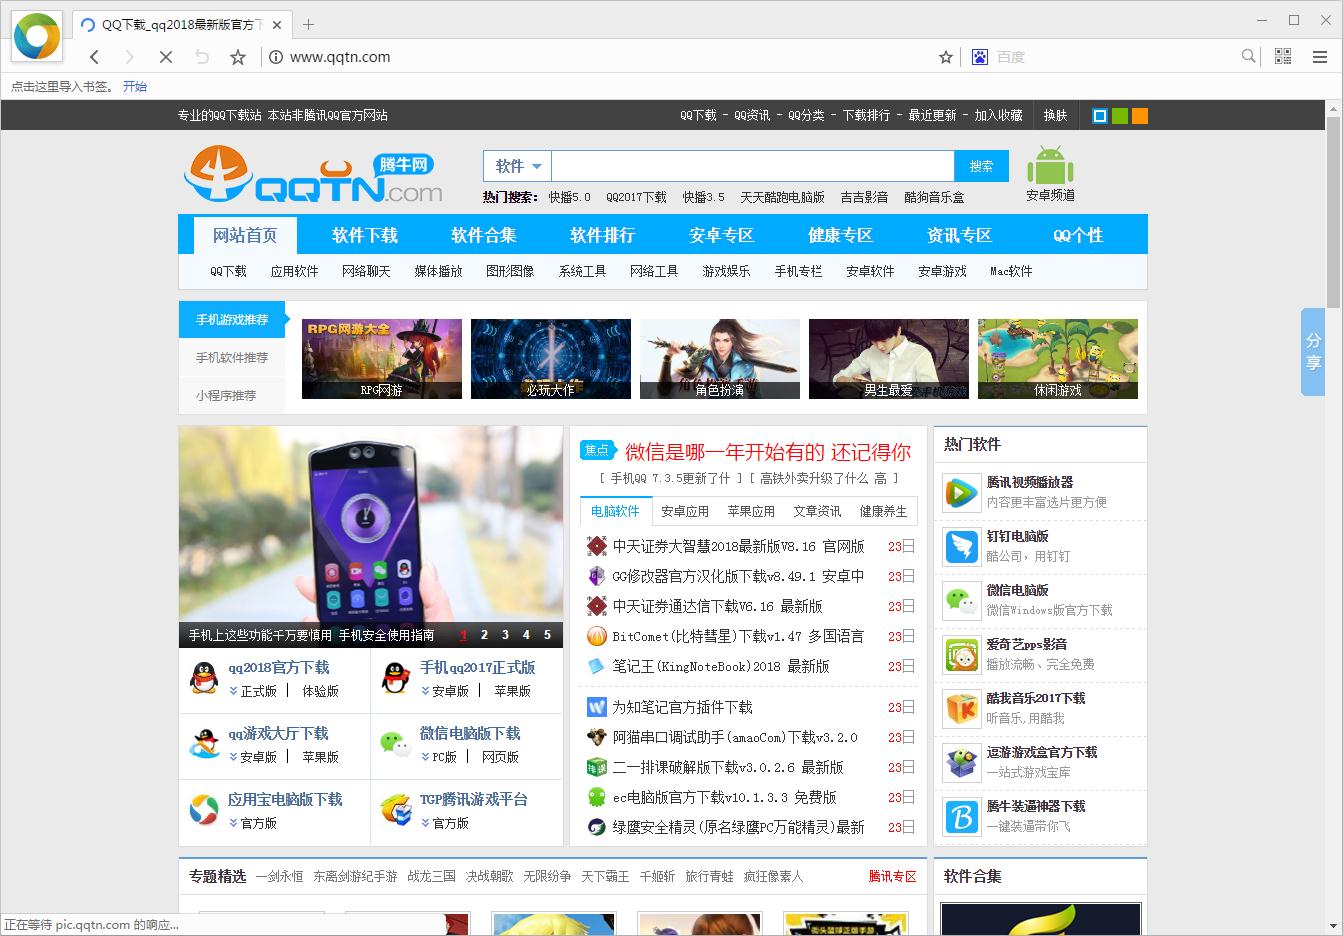Click the 钉钉电脑版 app icon

point(962,546)
